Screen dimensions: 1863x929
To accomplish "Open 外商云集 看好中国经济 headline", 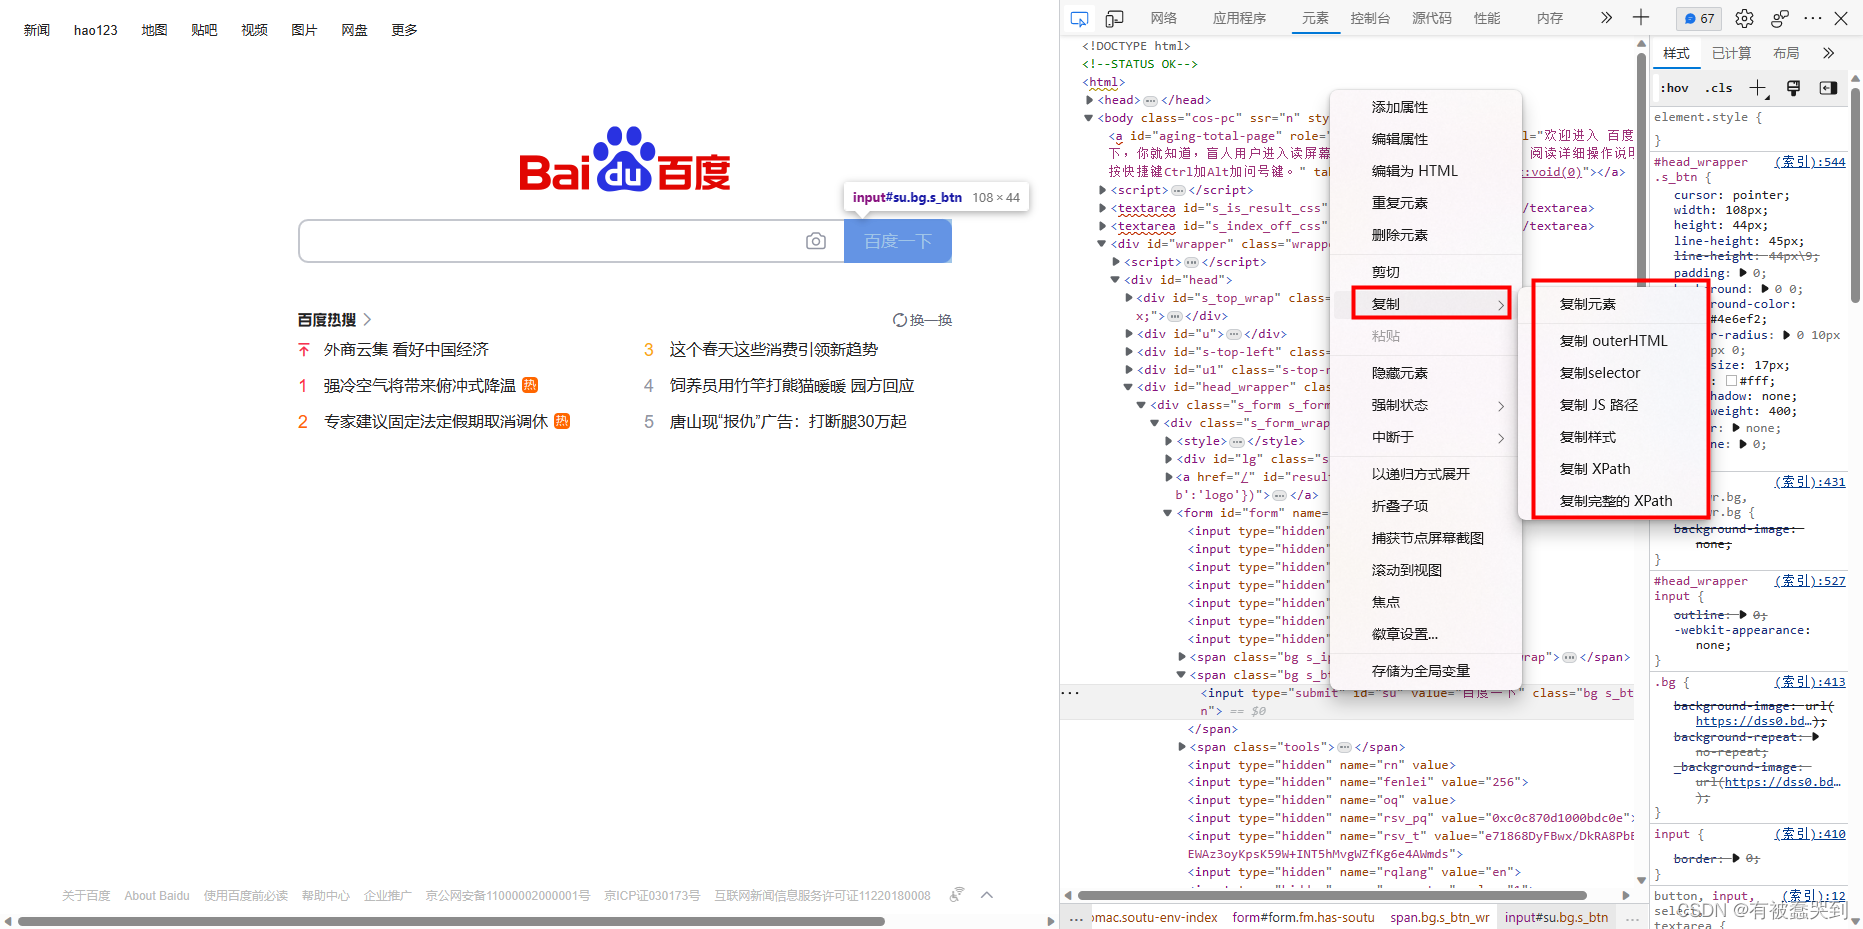I will pos(406,350).
